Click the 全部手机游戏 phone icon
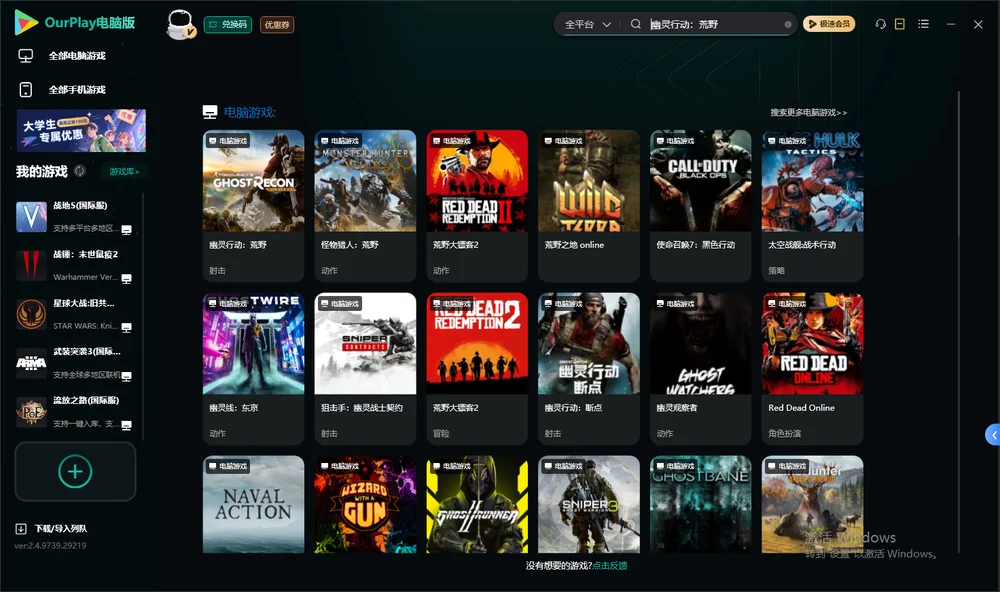 pyautogui.click(x=26, y=89)
